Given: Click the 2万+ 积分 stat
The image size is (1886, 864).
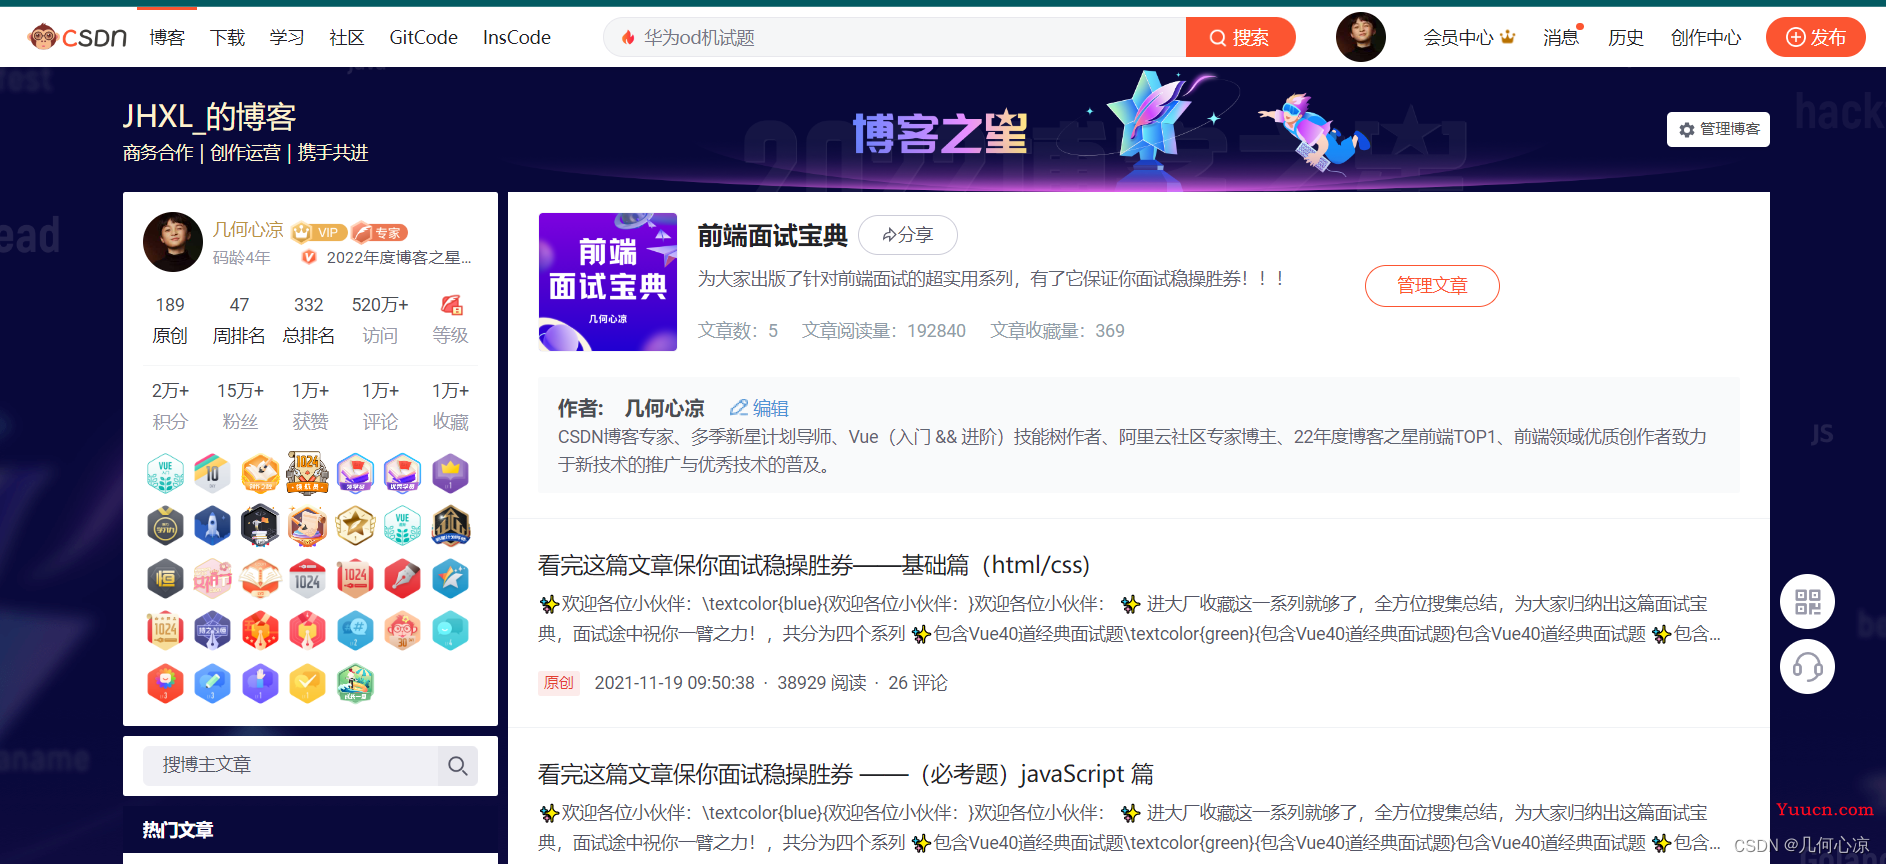Looking at the screenshot, I should [x=170, y=406].
